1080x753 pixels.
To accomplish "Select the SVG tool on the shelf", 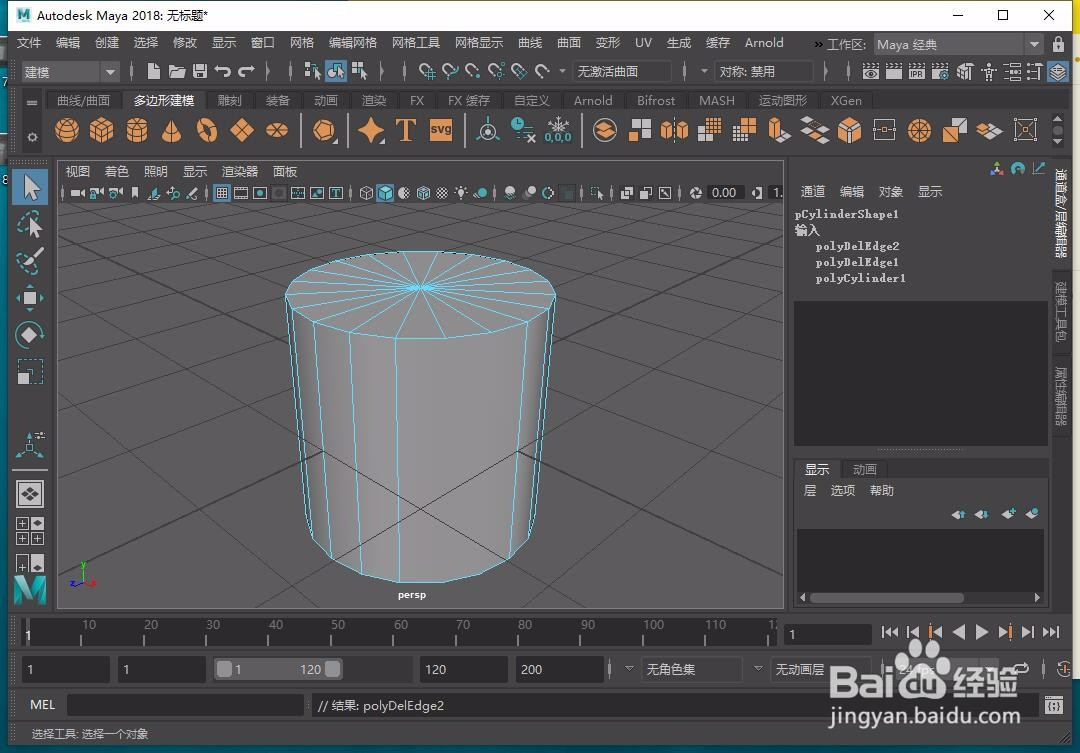I will click(x=441, y=130).
